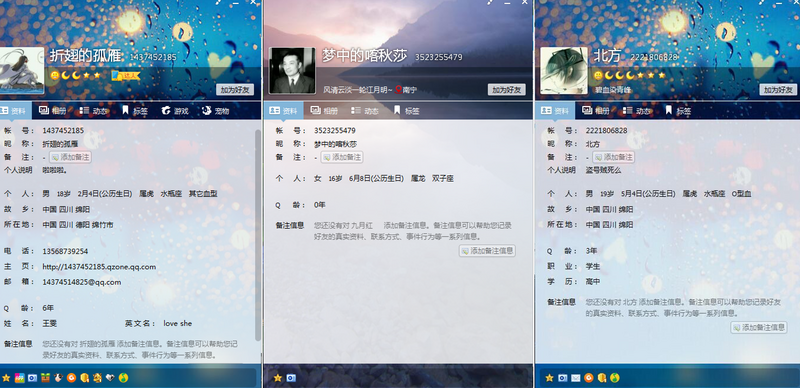Click 梦中的喀秋莎's portrait avatar
This screenshot has width=800, height=388.
click(x=292, y=70)
